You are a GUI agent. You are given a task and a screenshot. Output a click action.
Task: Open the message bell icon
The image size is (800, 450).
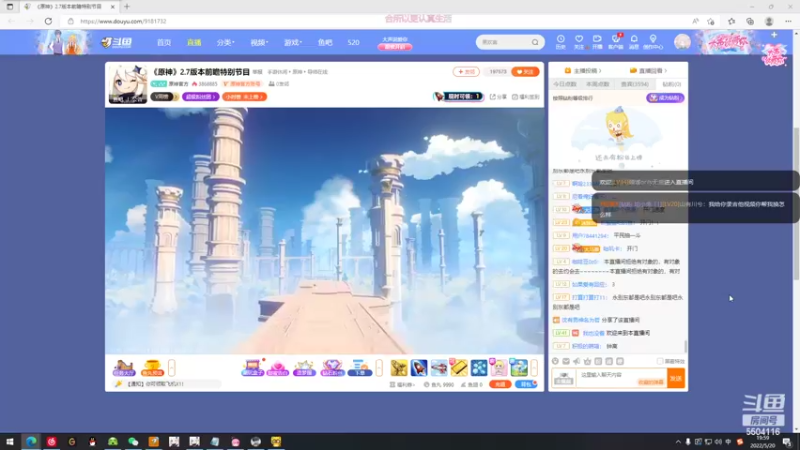[634, 42]
